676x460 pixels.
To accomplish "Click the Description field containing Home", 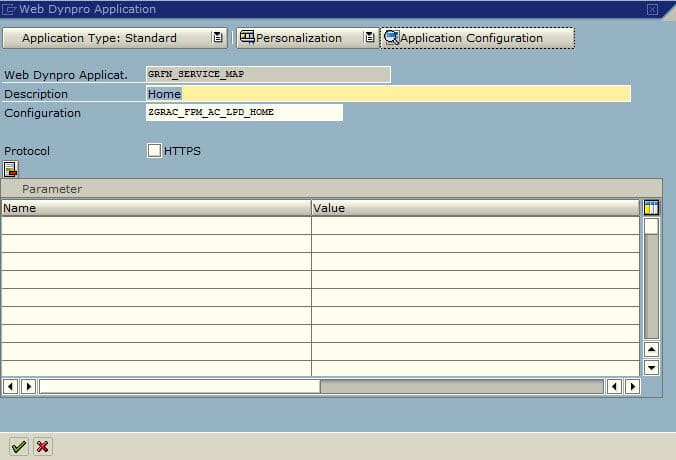I will point(388,94).
